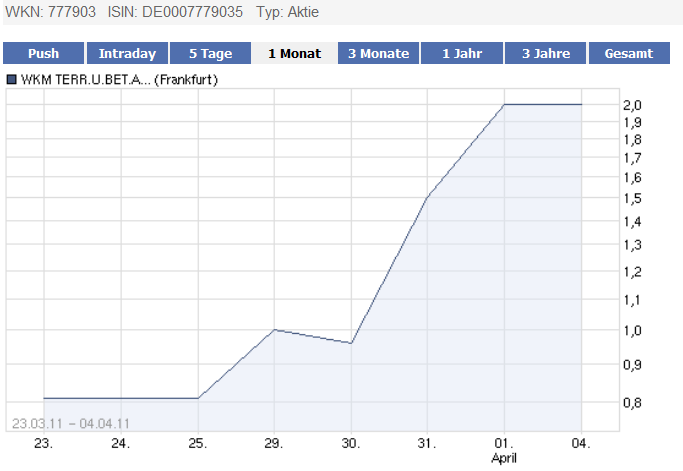The image size is (683, 471).
Task: Switch to the 1 Jahr tab
Action: tap(462, 54)
